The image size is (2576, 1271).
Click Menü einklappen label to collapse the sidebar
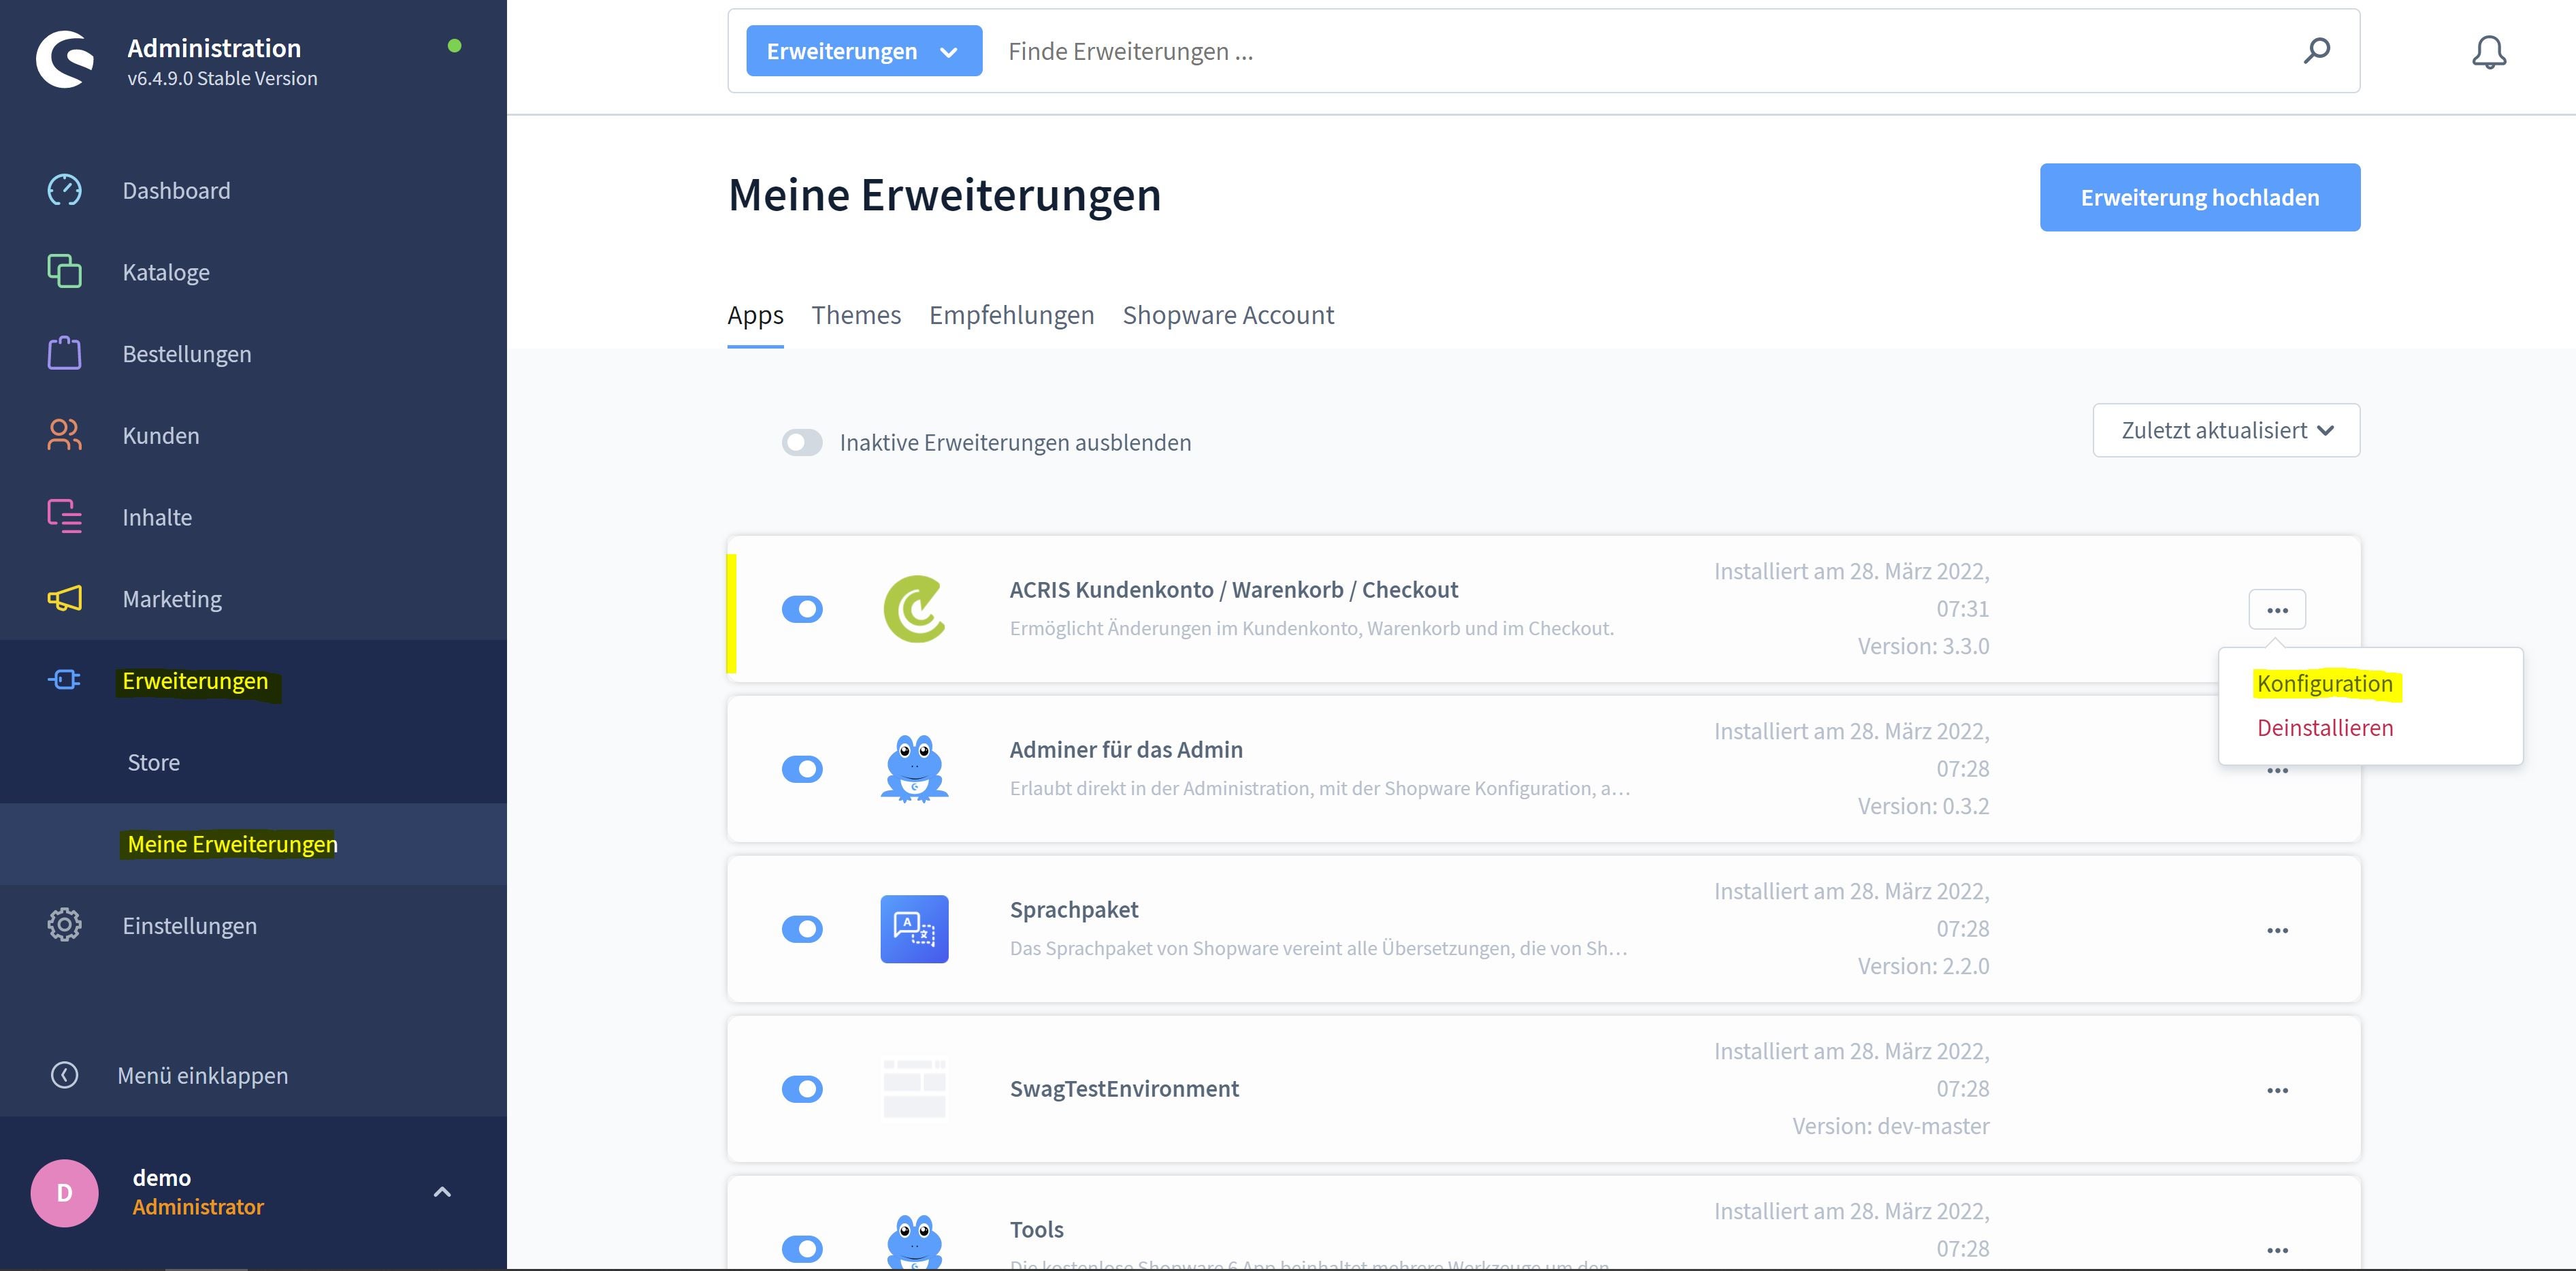click(x=203, y=1075)
